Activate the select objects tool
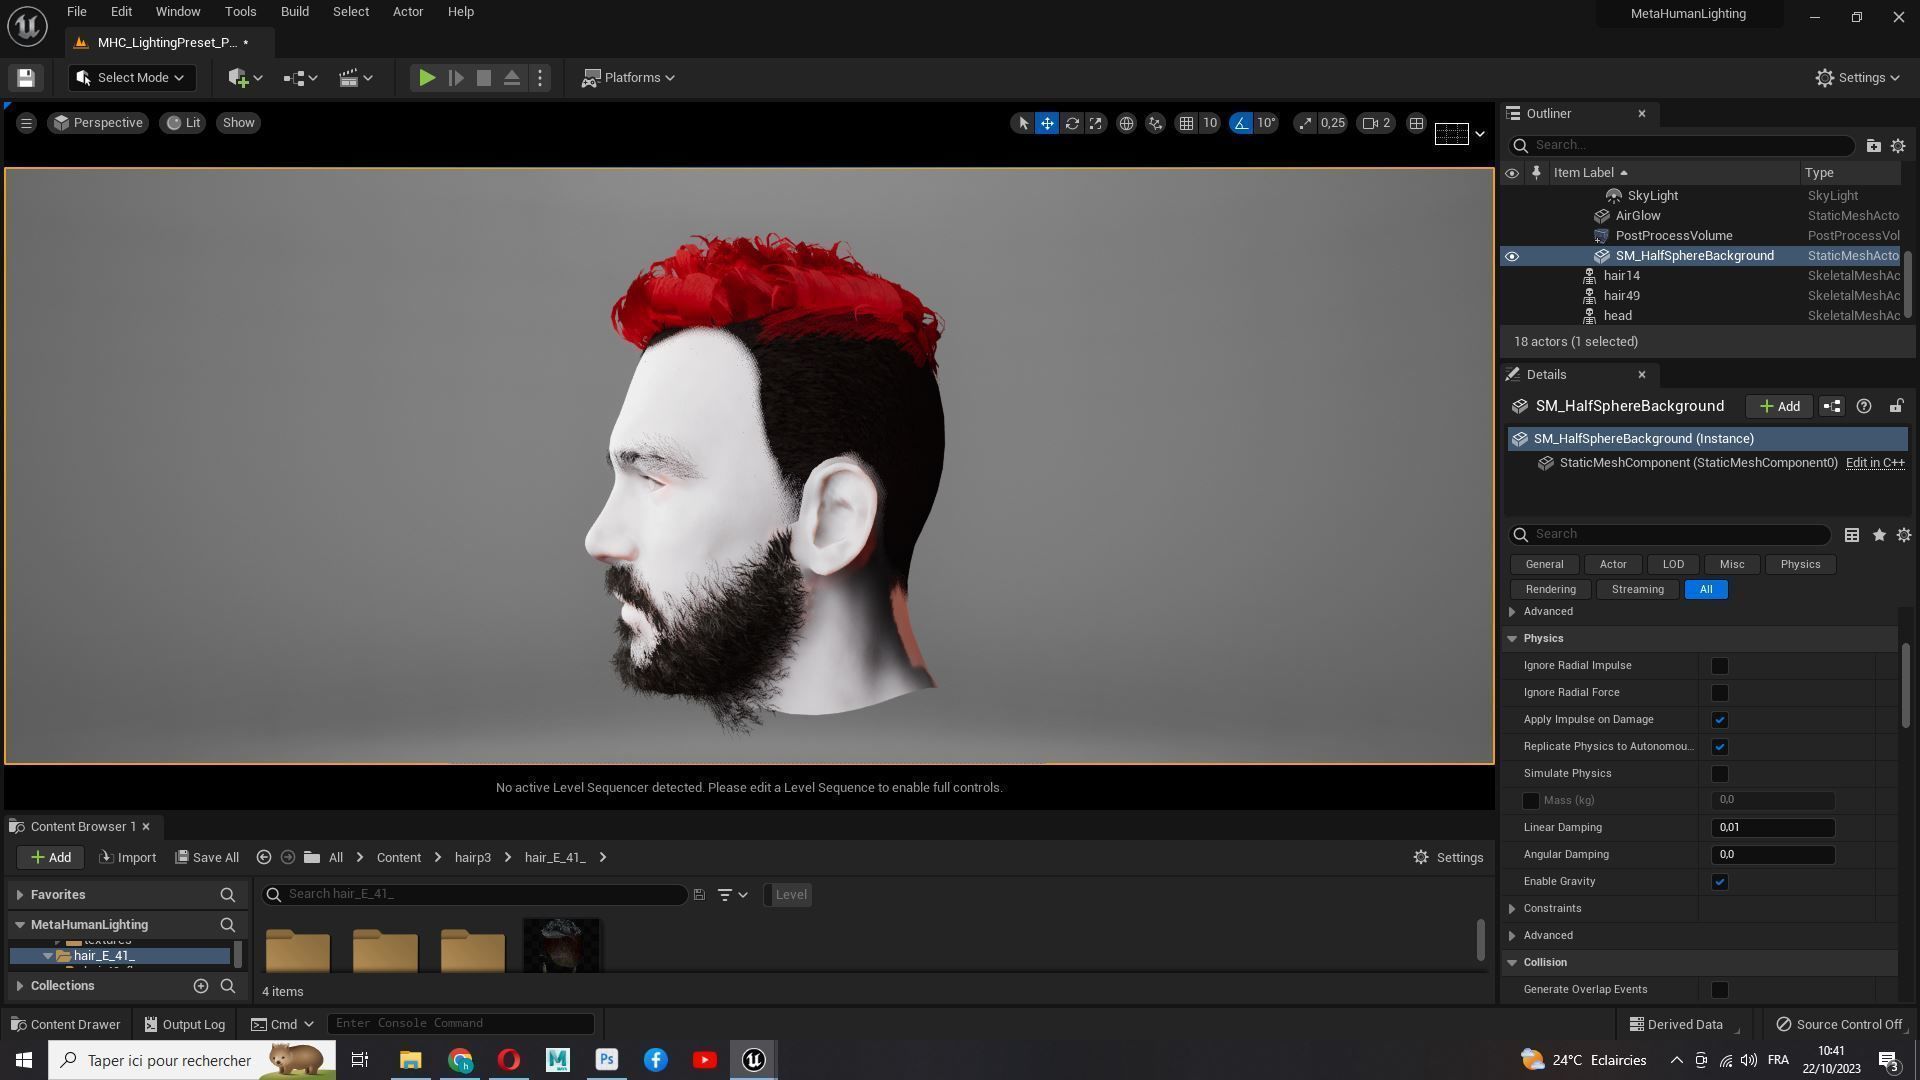1920x1080 pixels. [1022, 123]
